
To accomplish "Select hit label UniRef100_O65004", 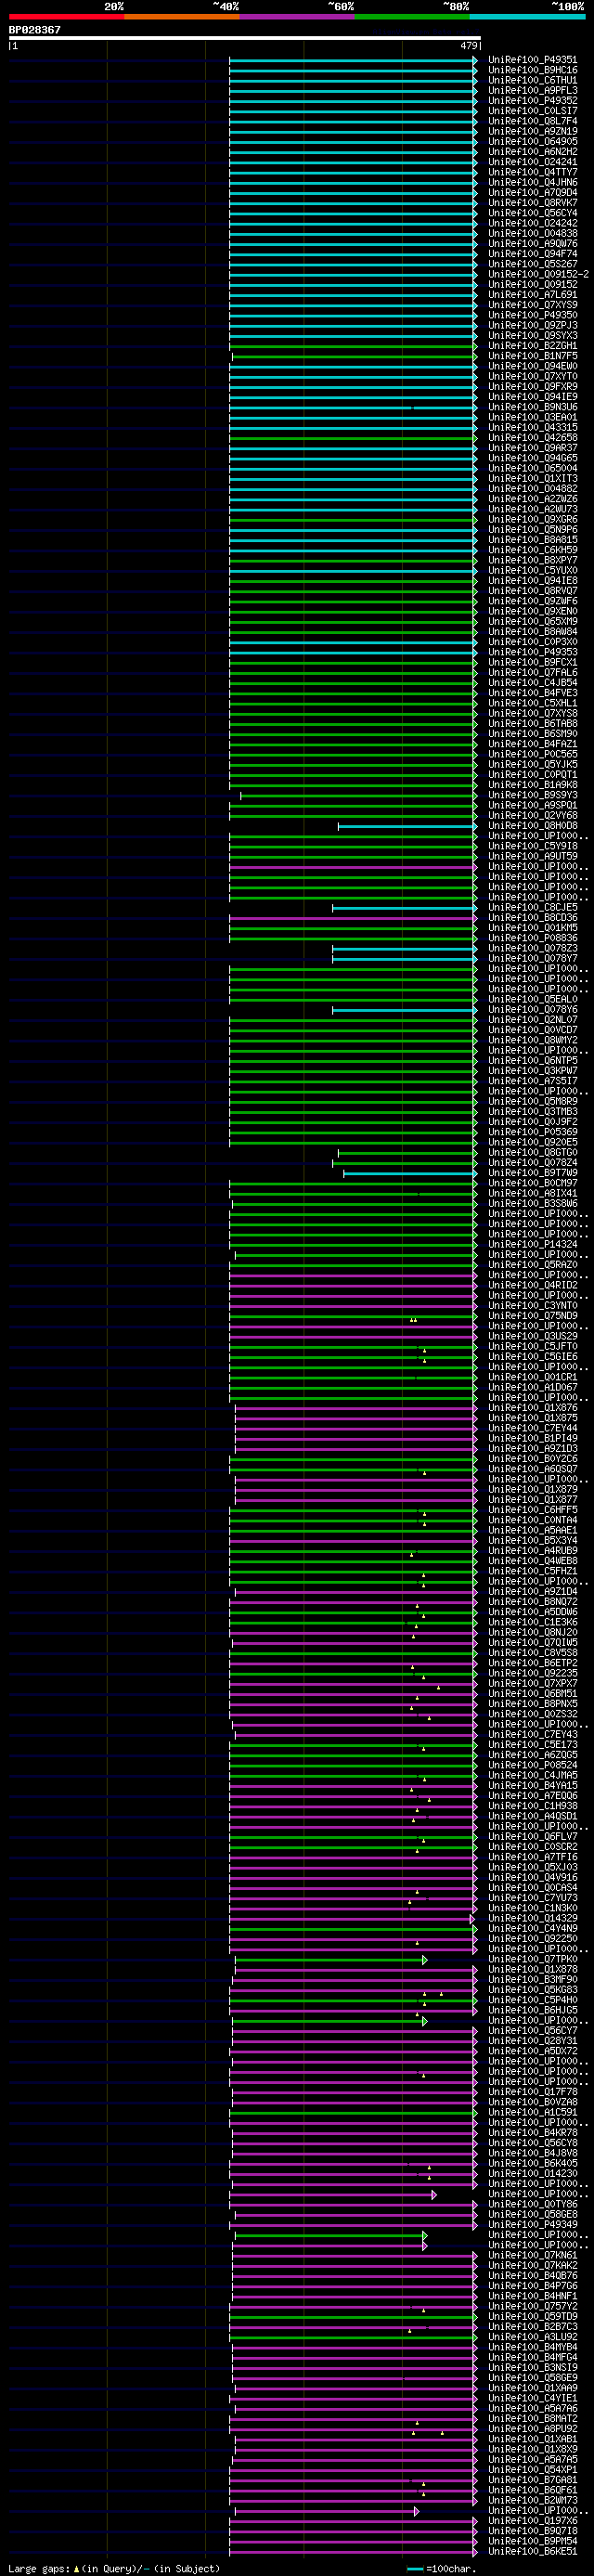I will click(533, 468).
